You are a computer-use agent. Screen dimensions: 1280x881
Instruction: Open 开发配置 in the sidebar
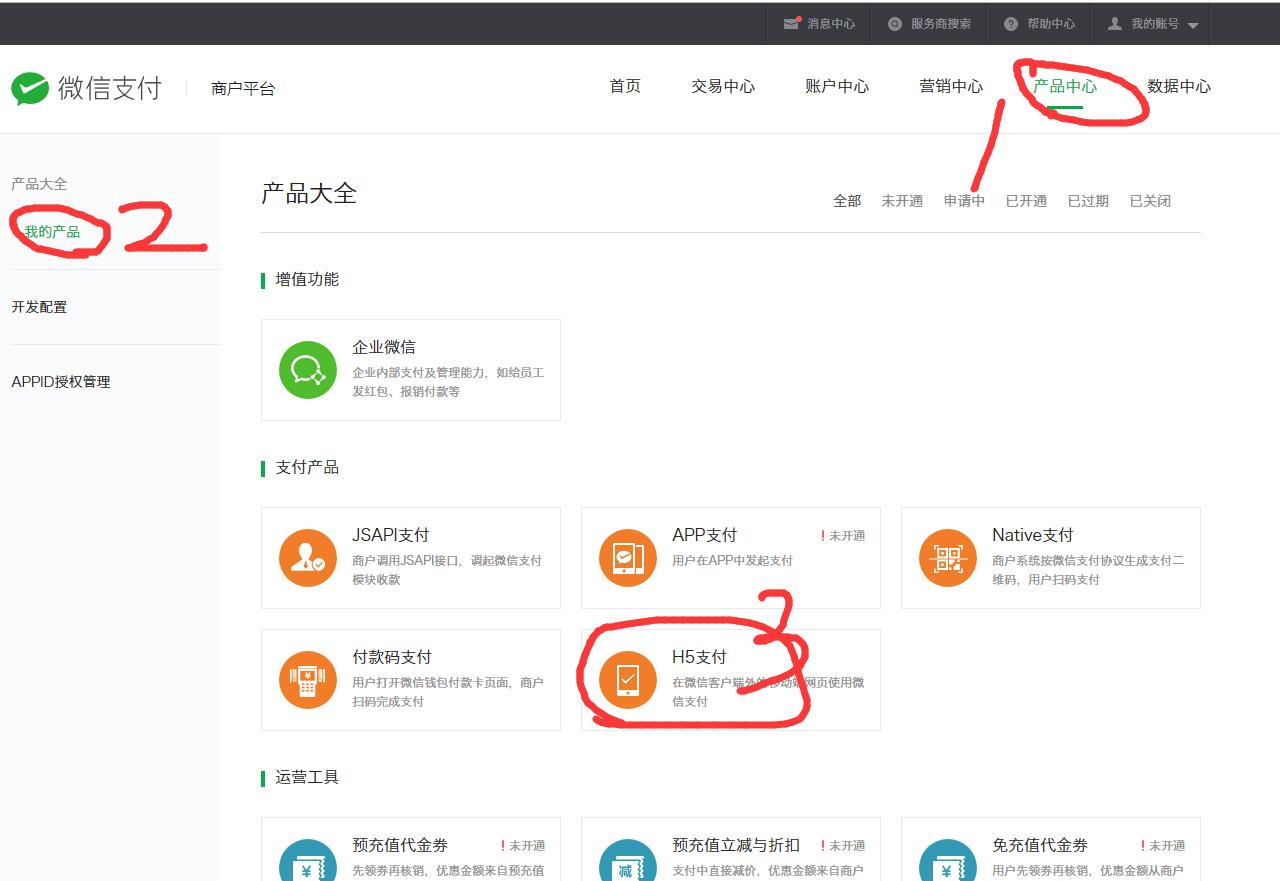click(39, 307)
